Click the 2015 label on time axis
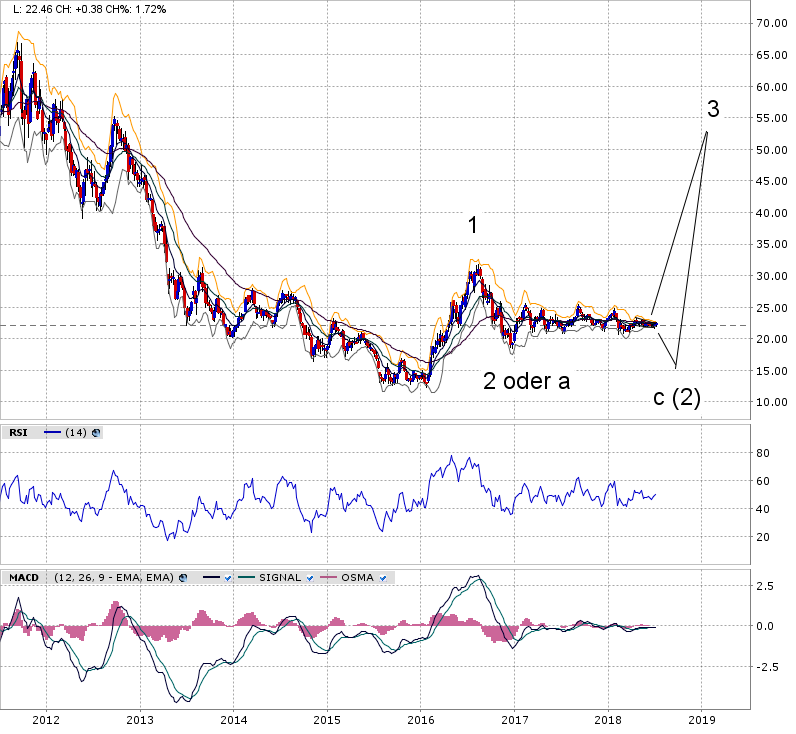796x734 pixels. tap(327, 719)
